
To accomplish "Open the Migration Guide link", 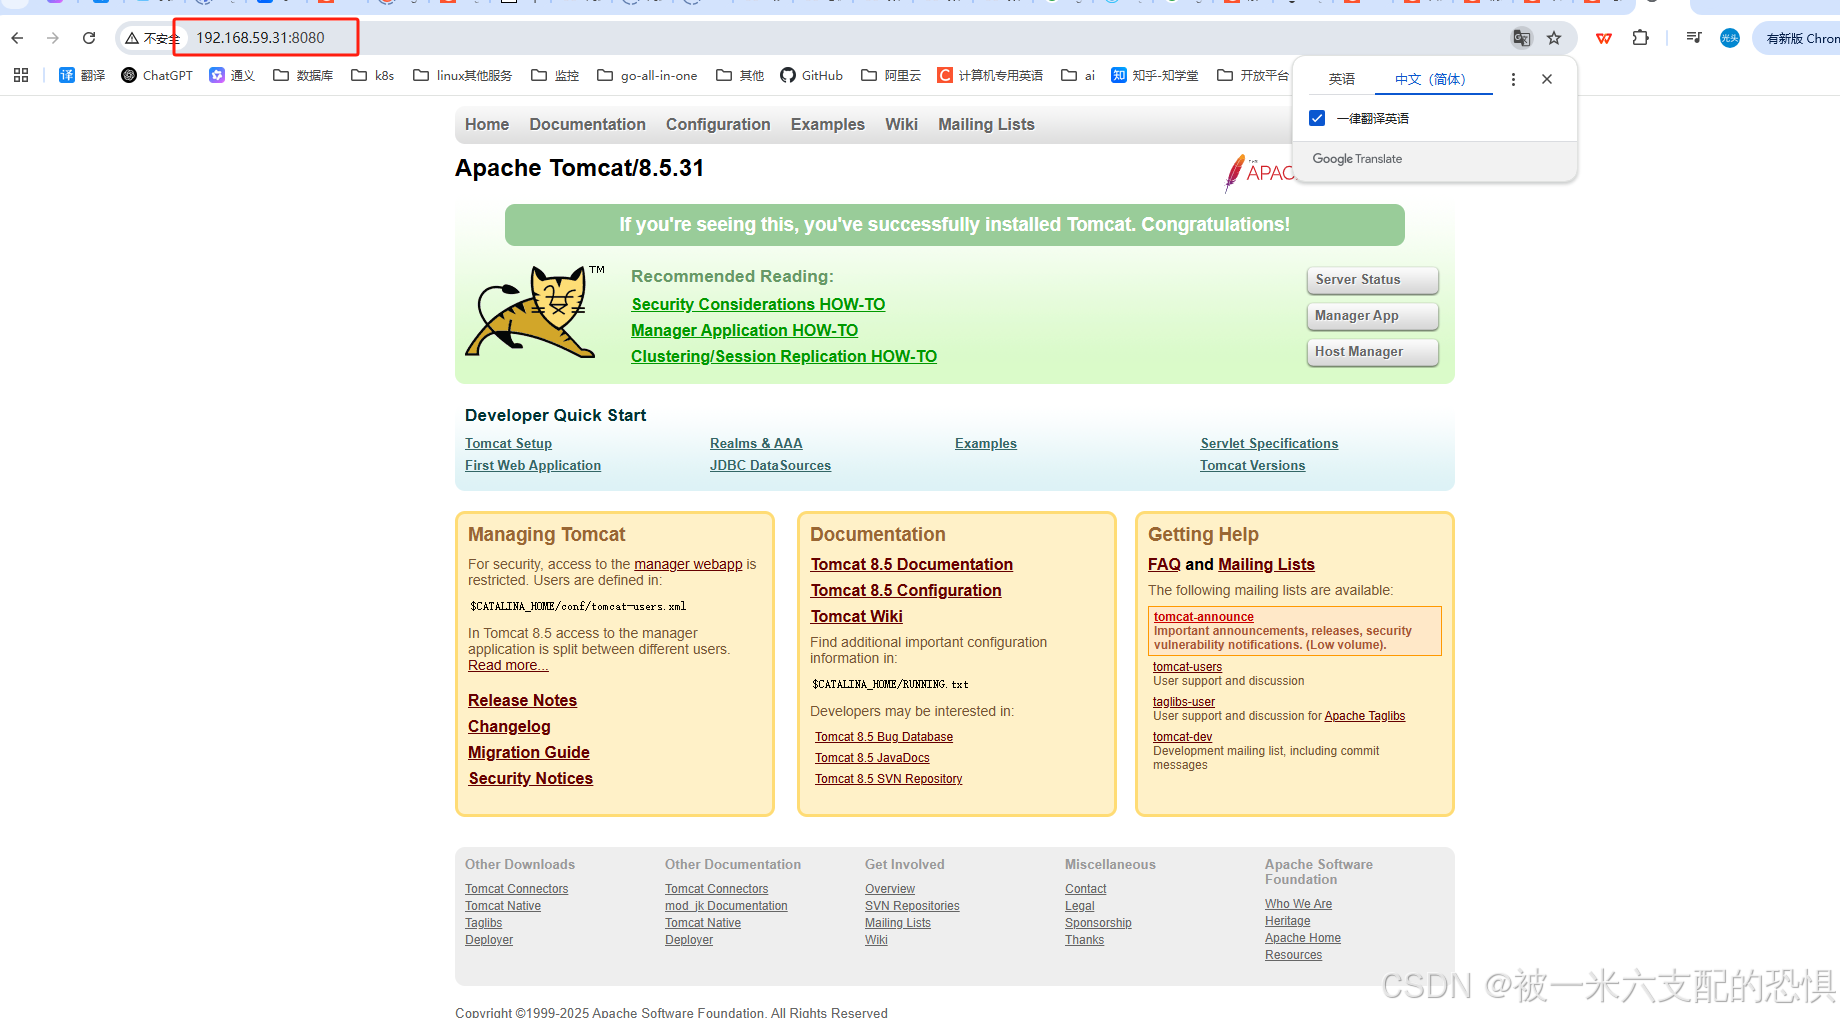I will click(528, 752).
